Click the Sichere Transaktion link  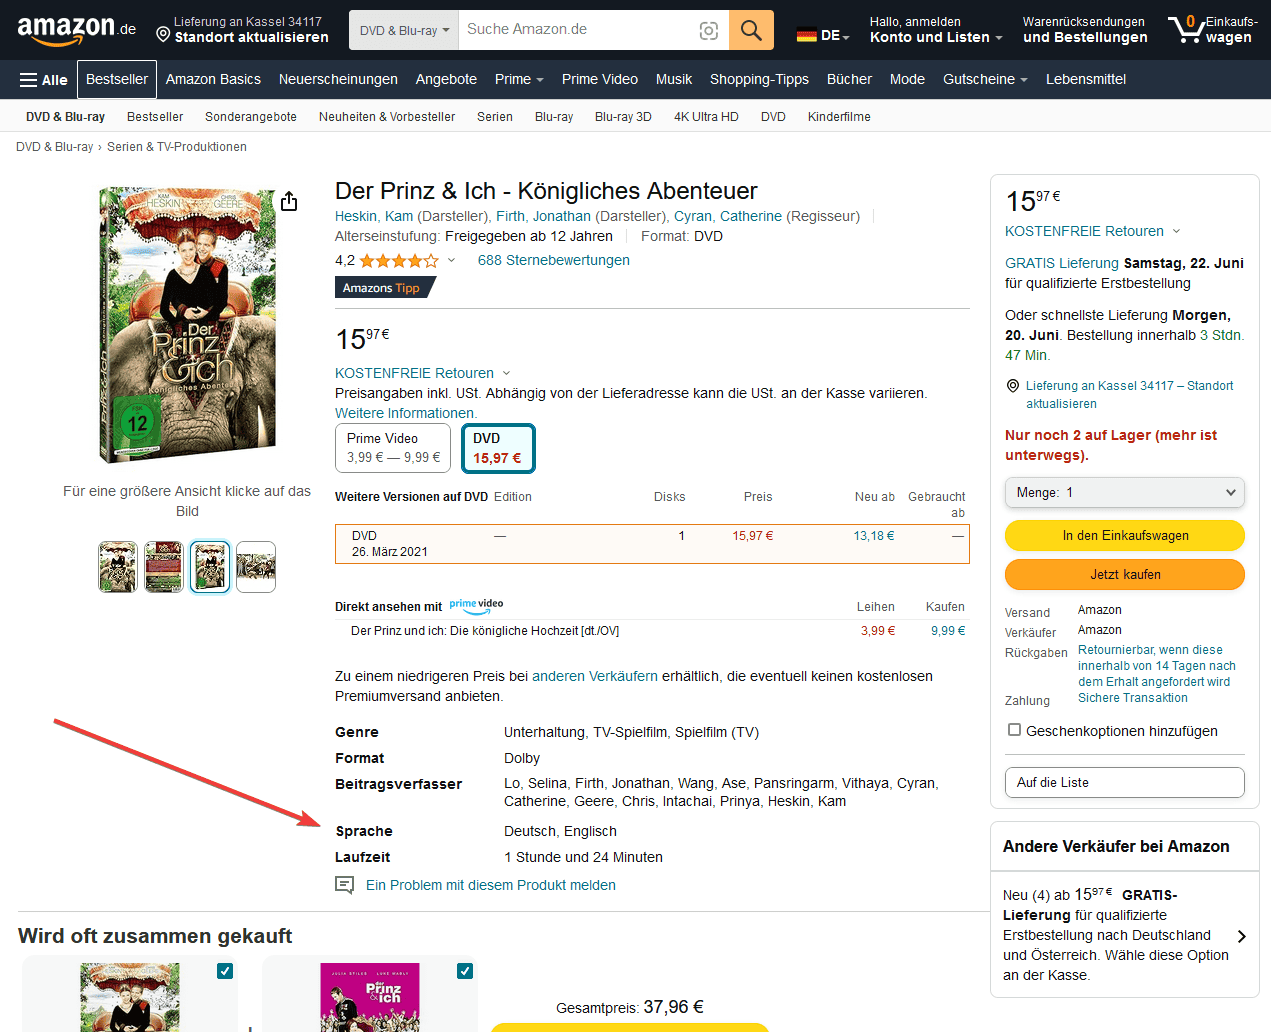(1133, 698)
